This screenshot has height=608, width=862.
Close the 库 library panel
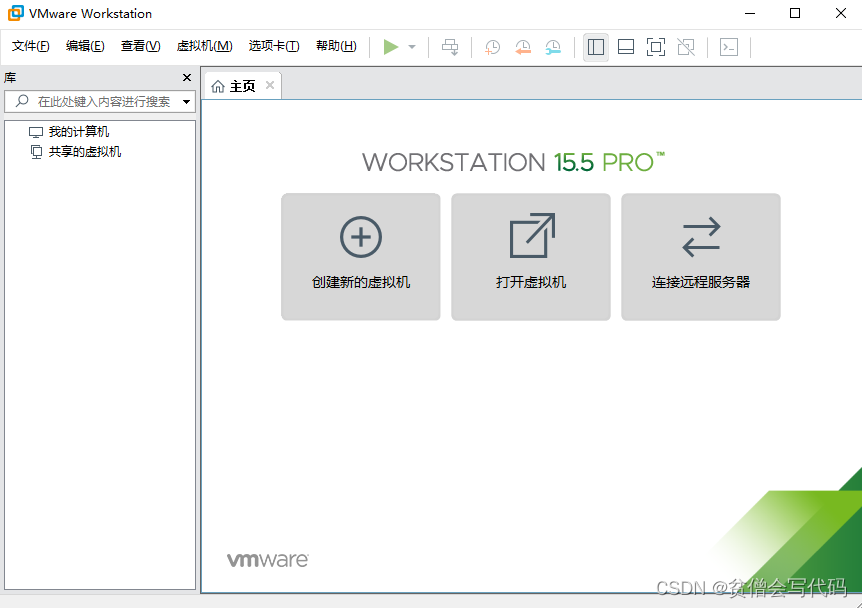[187, 78]
